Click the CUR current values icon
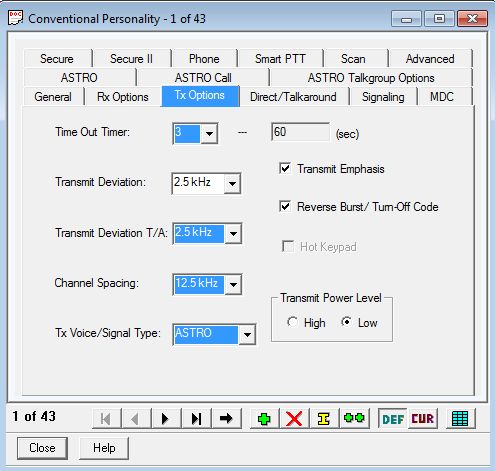The height and width of the screenshot is (471, 495). click(x=422, y=419)
